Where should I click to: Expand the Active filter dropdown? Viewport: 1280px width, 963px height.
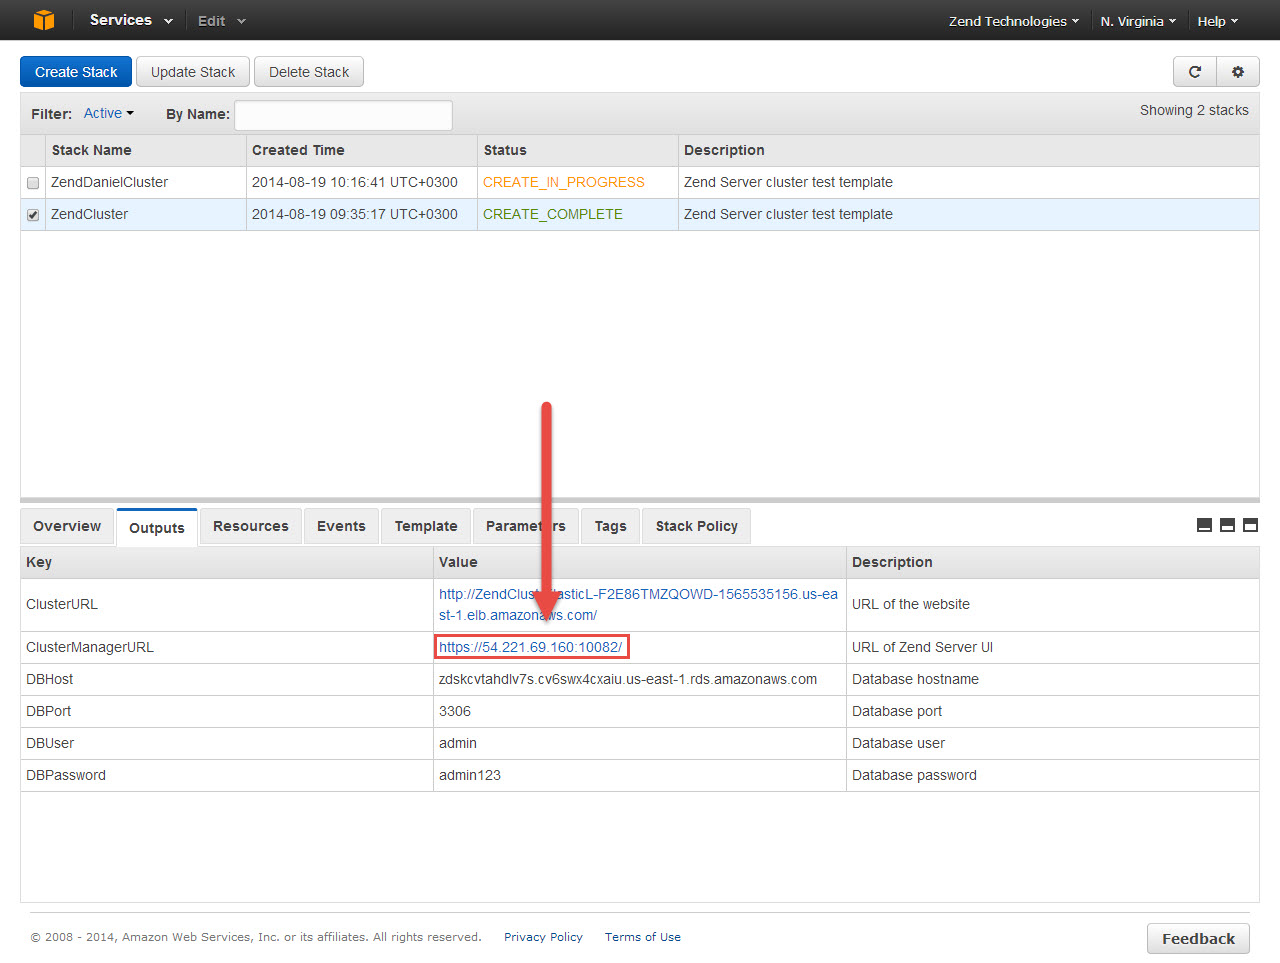coord(108,114)
